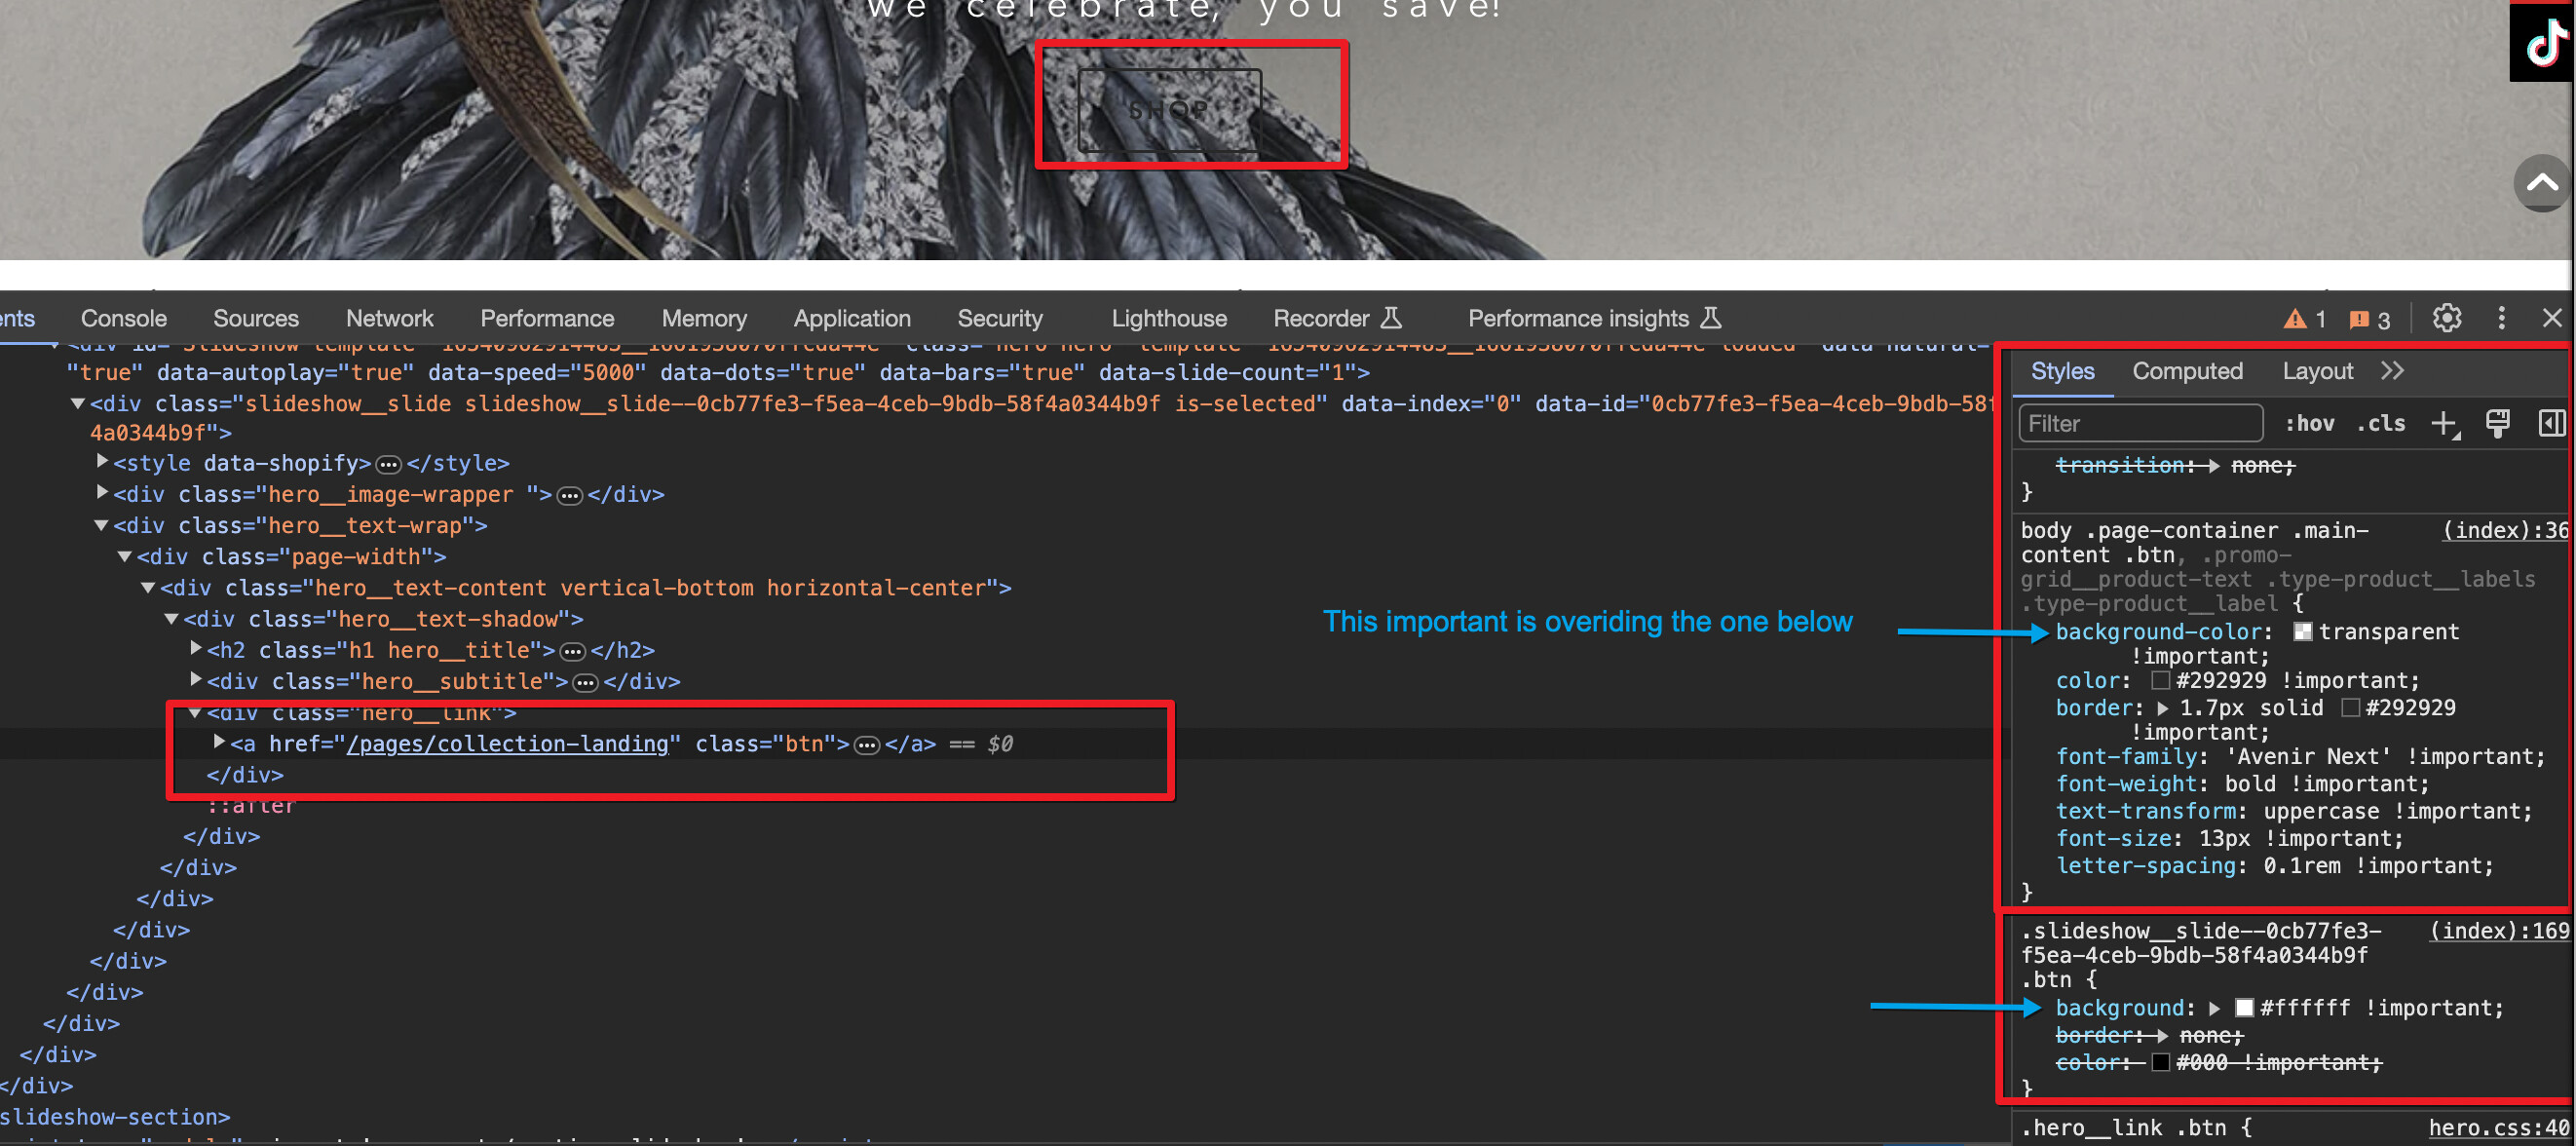Image resolution: width=2576 pixels, height=1146 pixels.
Task: Click the new style rule plus icon
Action: pos(2443,423)
